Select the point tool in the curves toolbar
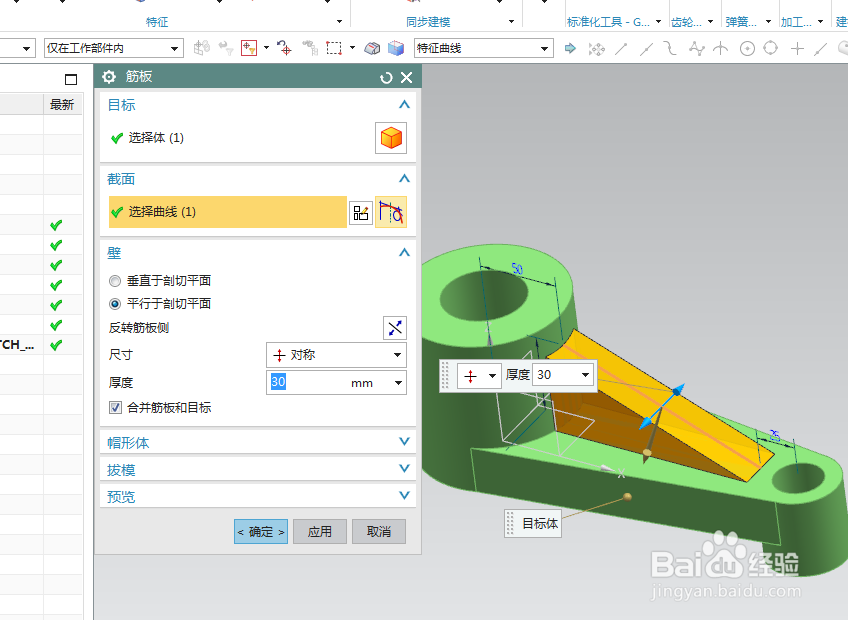 pos(795,48)
